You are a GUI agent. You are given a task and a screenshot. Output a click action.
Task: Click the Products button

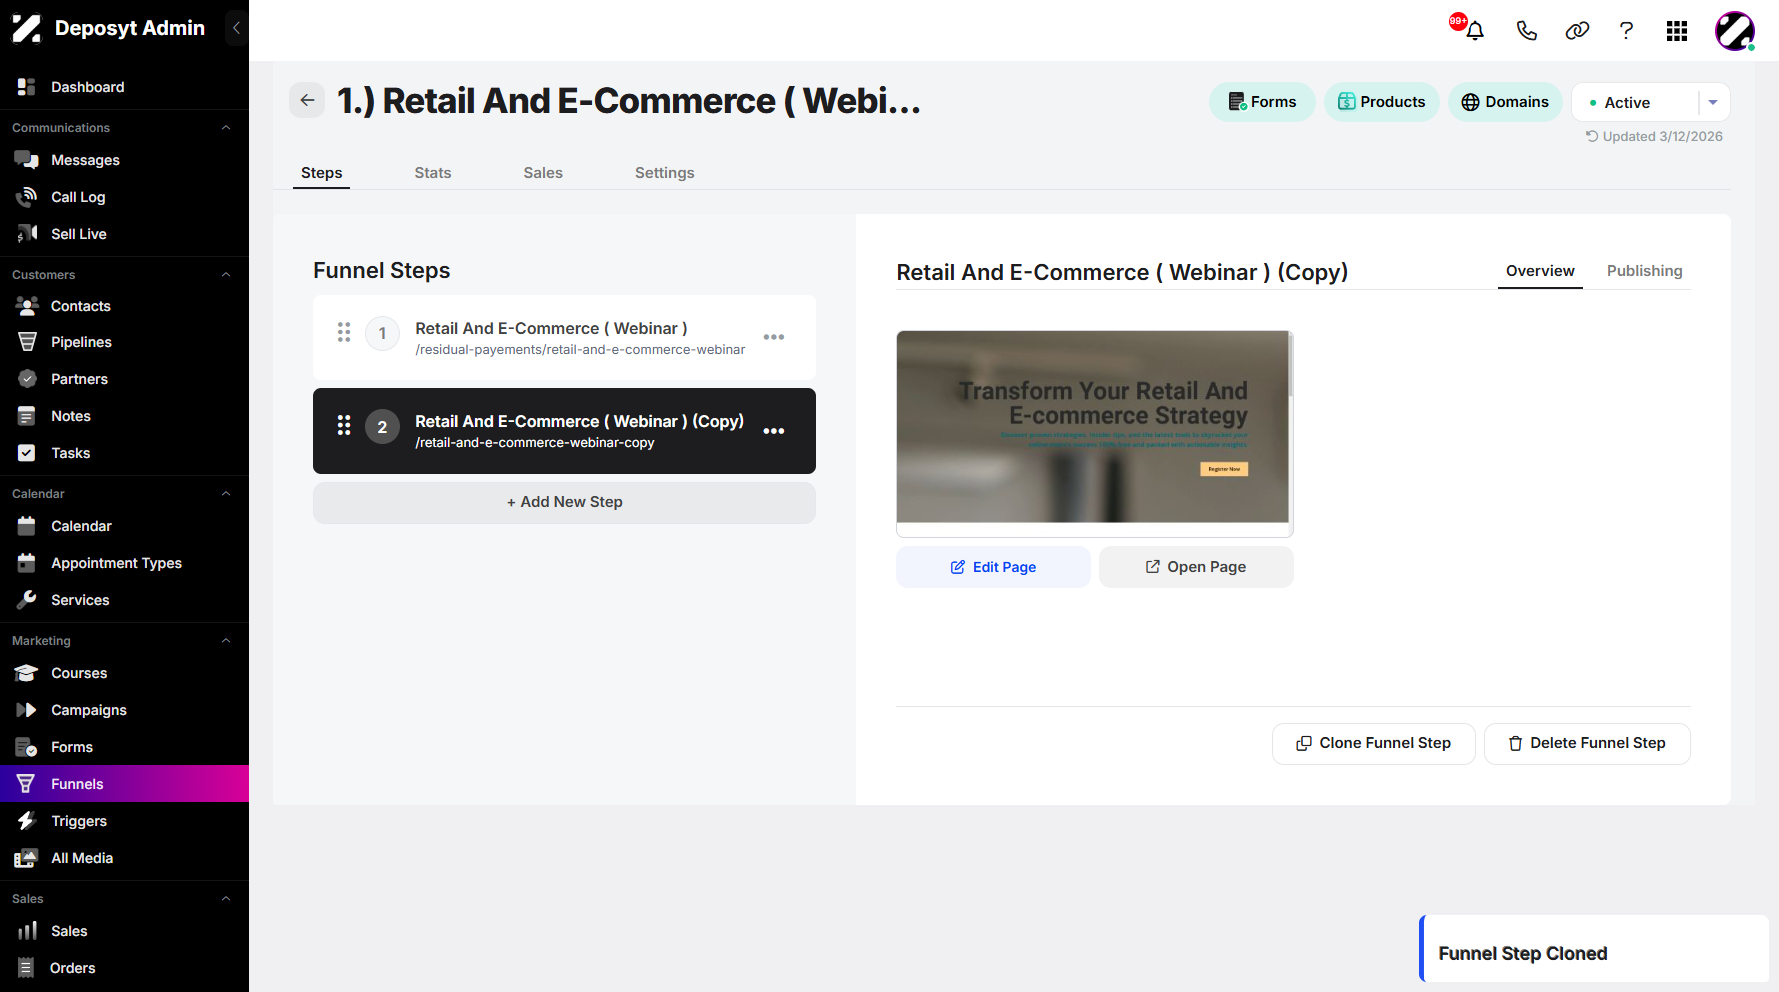coord(1382,102)
